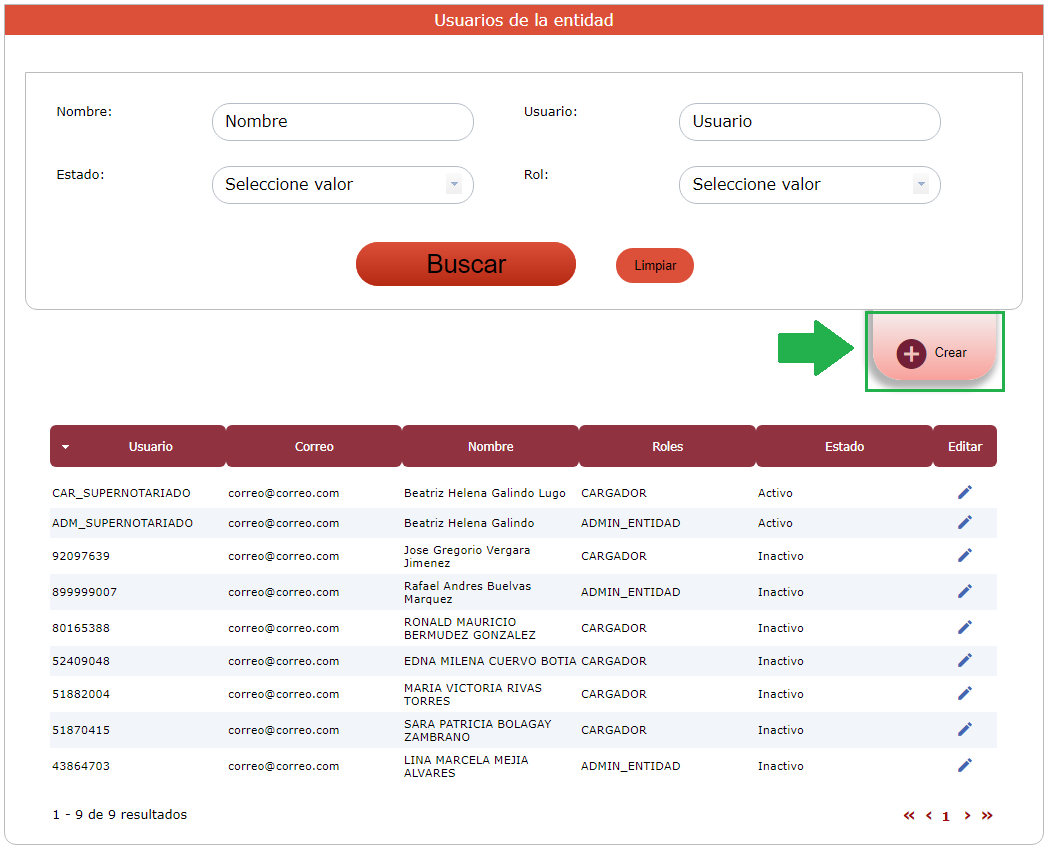Click edit pencil for CAR_SUPERNOTARIADO user

point(964,492)
